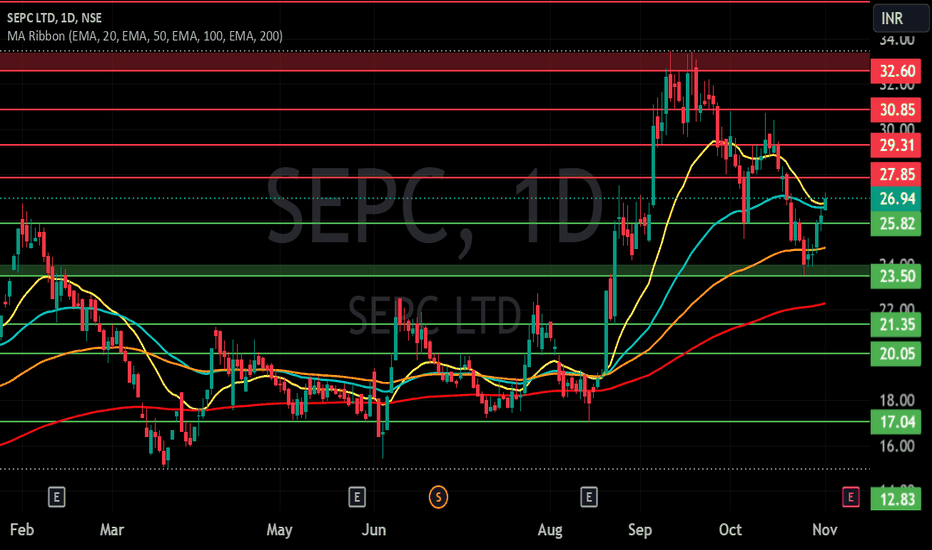The height and width of the screenshot is (550, 932).
Task: Open the earnings marker near Feb
Action: pyautogui.click(x=56, y=496)
